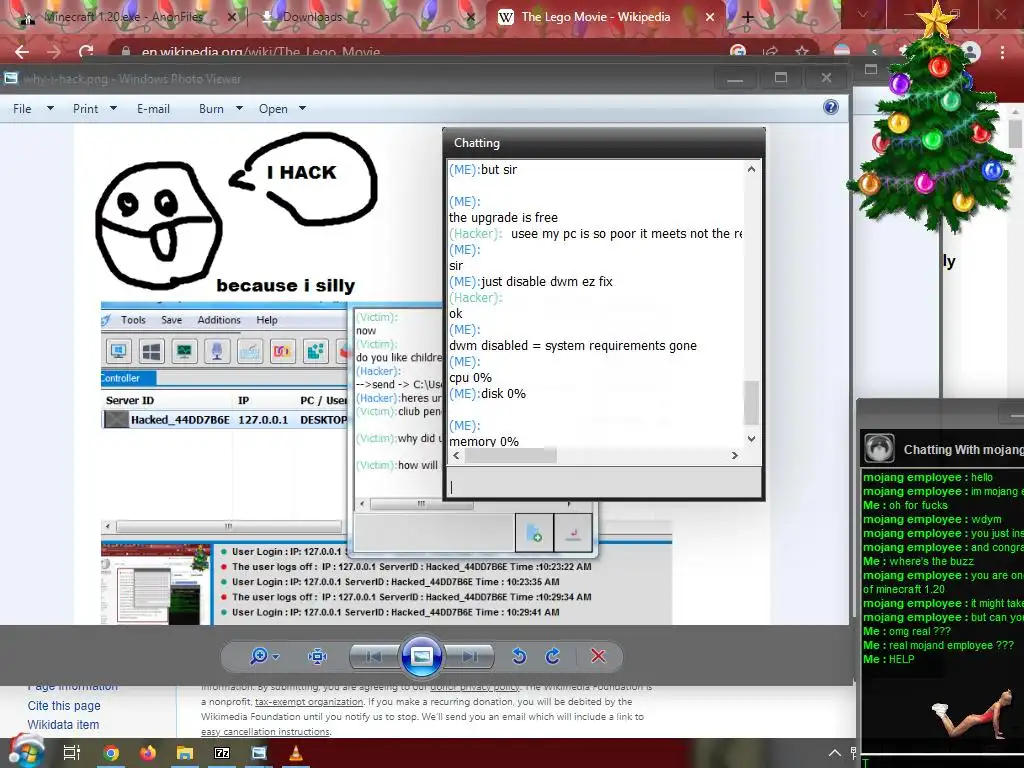Open the Burn menu dropdown
This screenshot has width=1024, height=768.
click(x=221, y=108)
